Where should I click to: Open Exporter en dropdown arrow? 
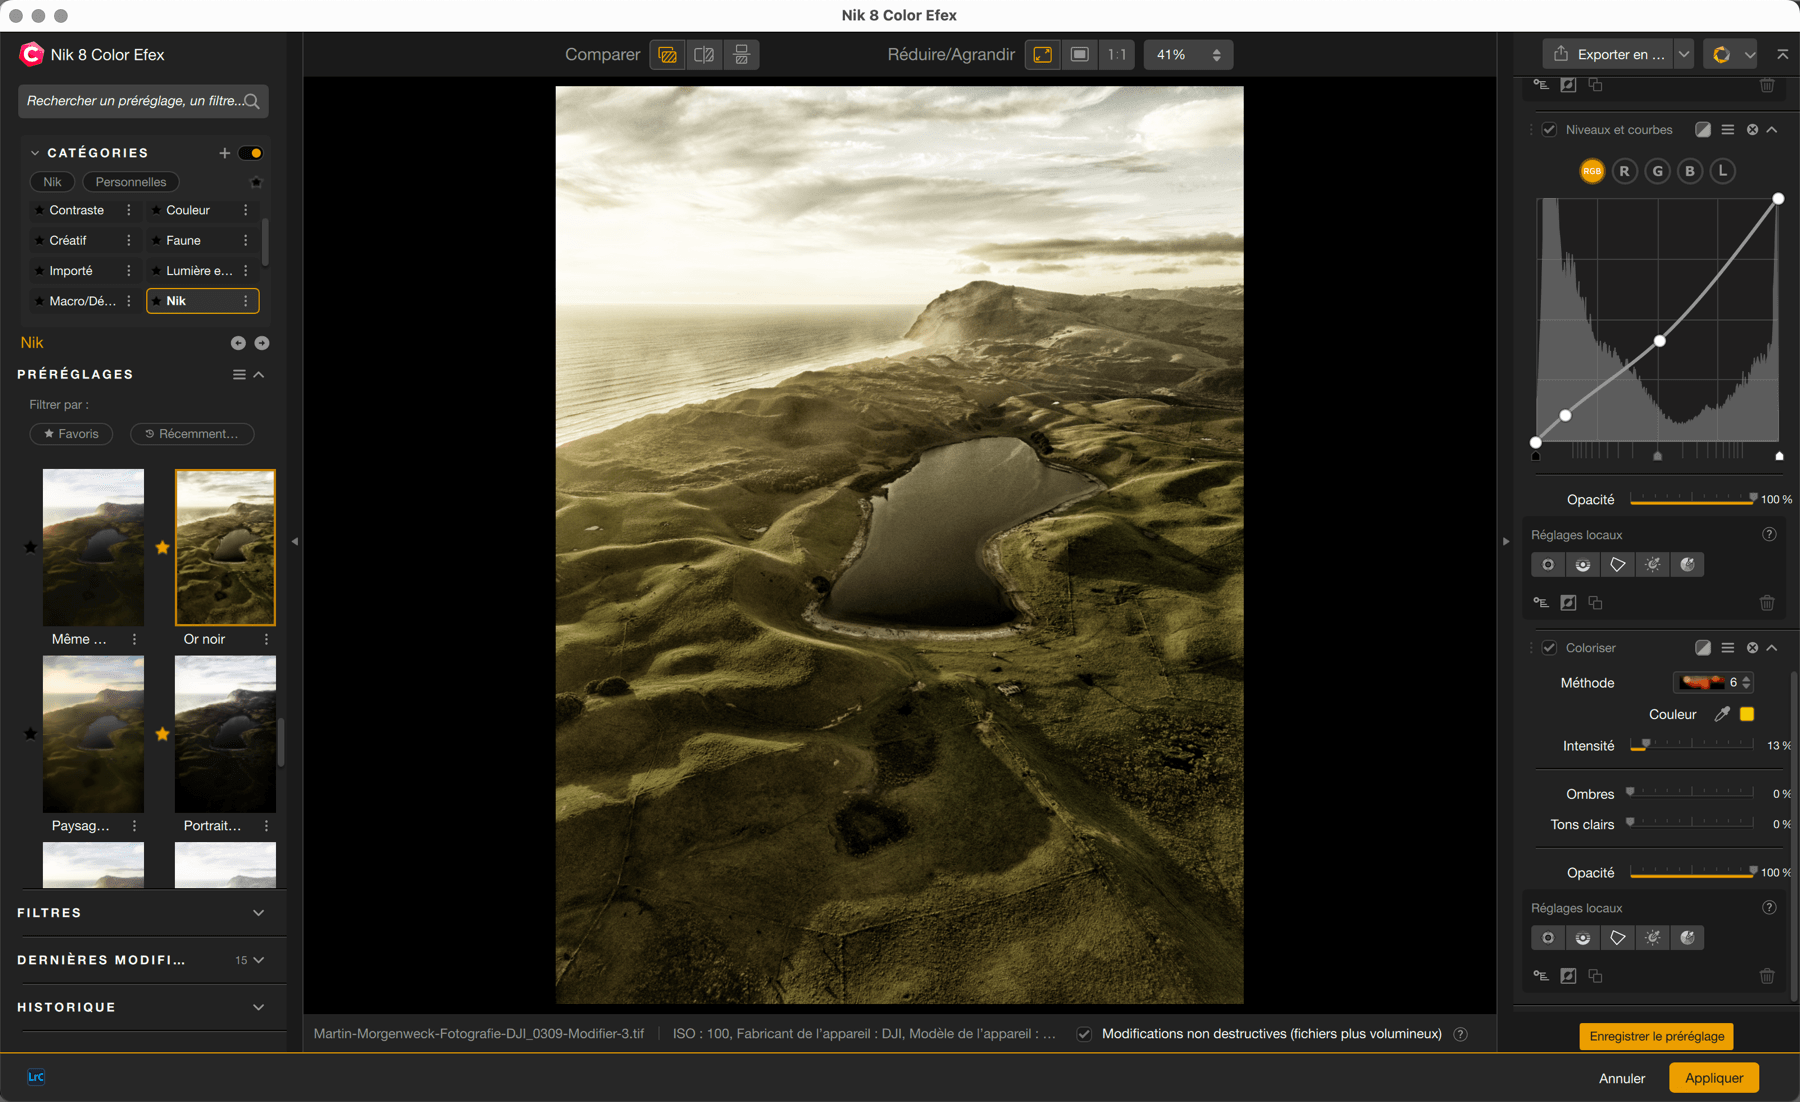tap(1684, 55)
